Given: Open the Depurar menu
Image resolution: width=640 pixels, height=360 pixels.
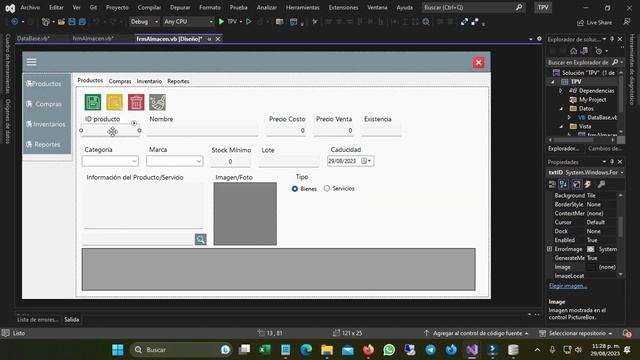Looking at the screenshot, I should coord(180,7).
